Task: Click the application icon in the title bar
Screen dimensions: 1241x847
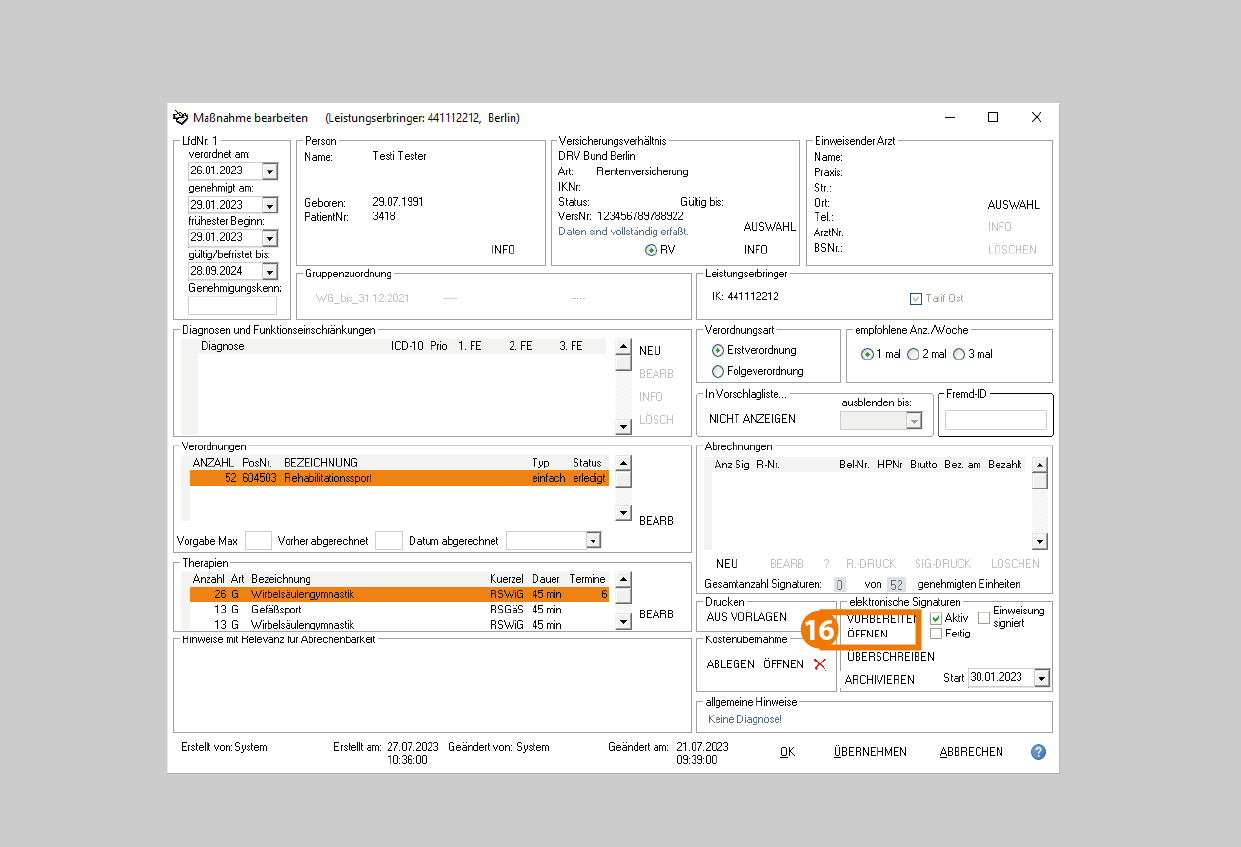Action: pos(181,118)
